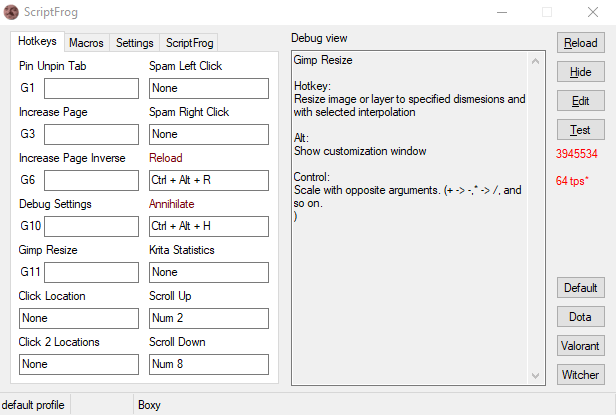Select the ScriptFrog tab
This screenshot has width=616, height=415.
coord(189,42)
